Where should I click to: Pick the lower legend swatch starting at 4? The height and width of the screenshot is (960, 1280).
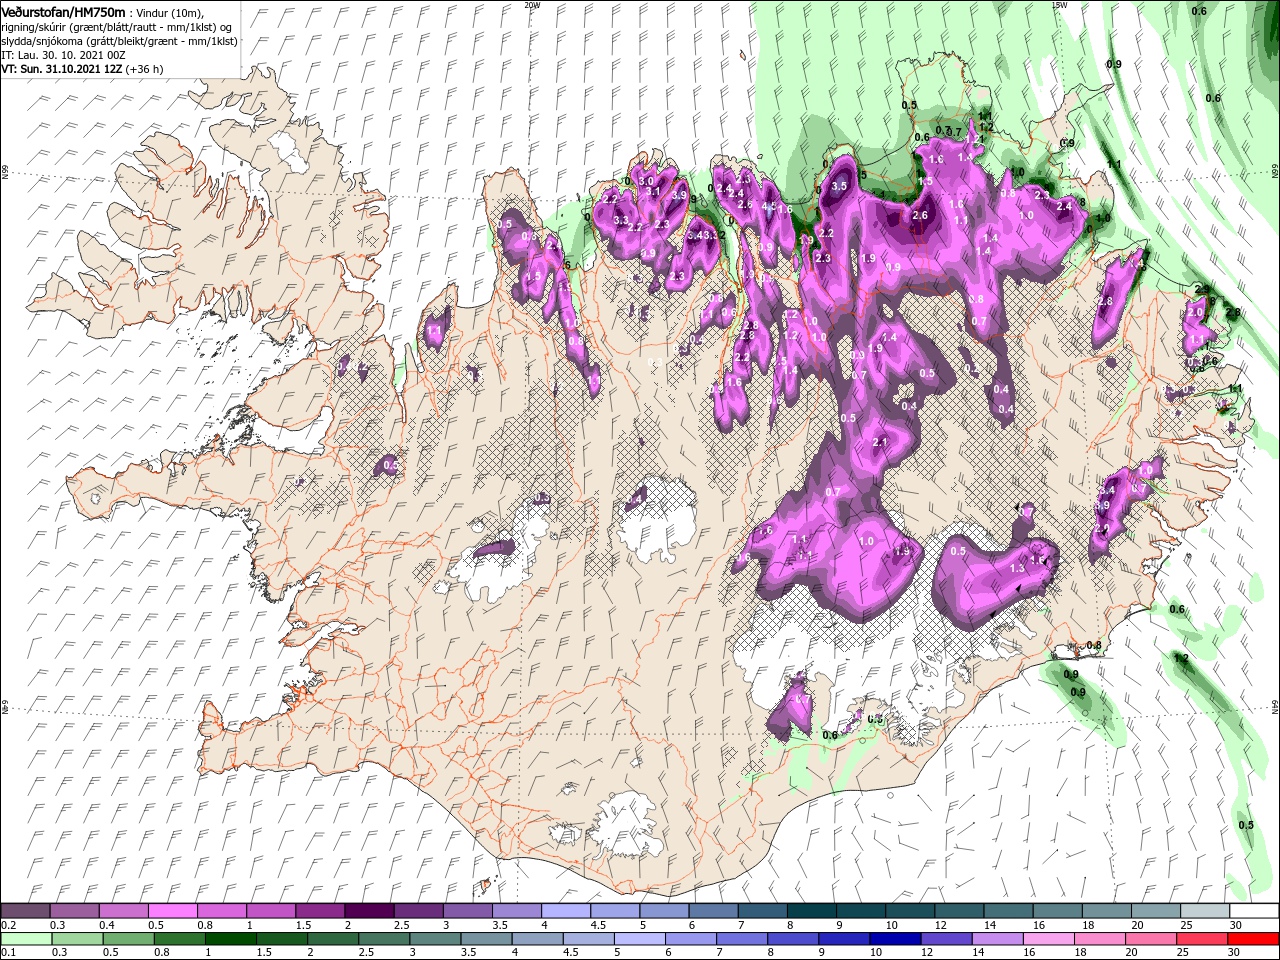tap(538, 939)
